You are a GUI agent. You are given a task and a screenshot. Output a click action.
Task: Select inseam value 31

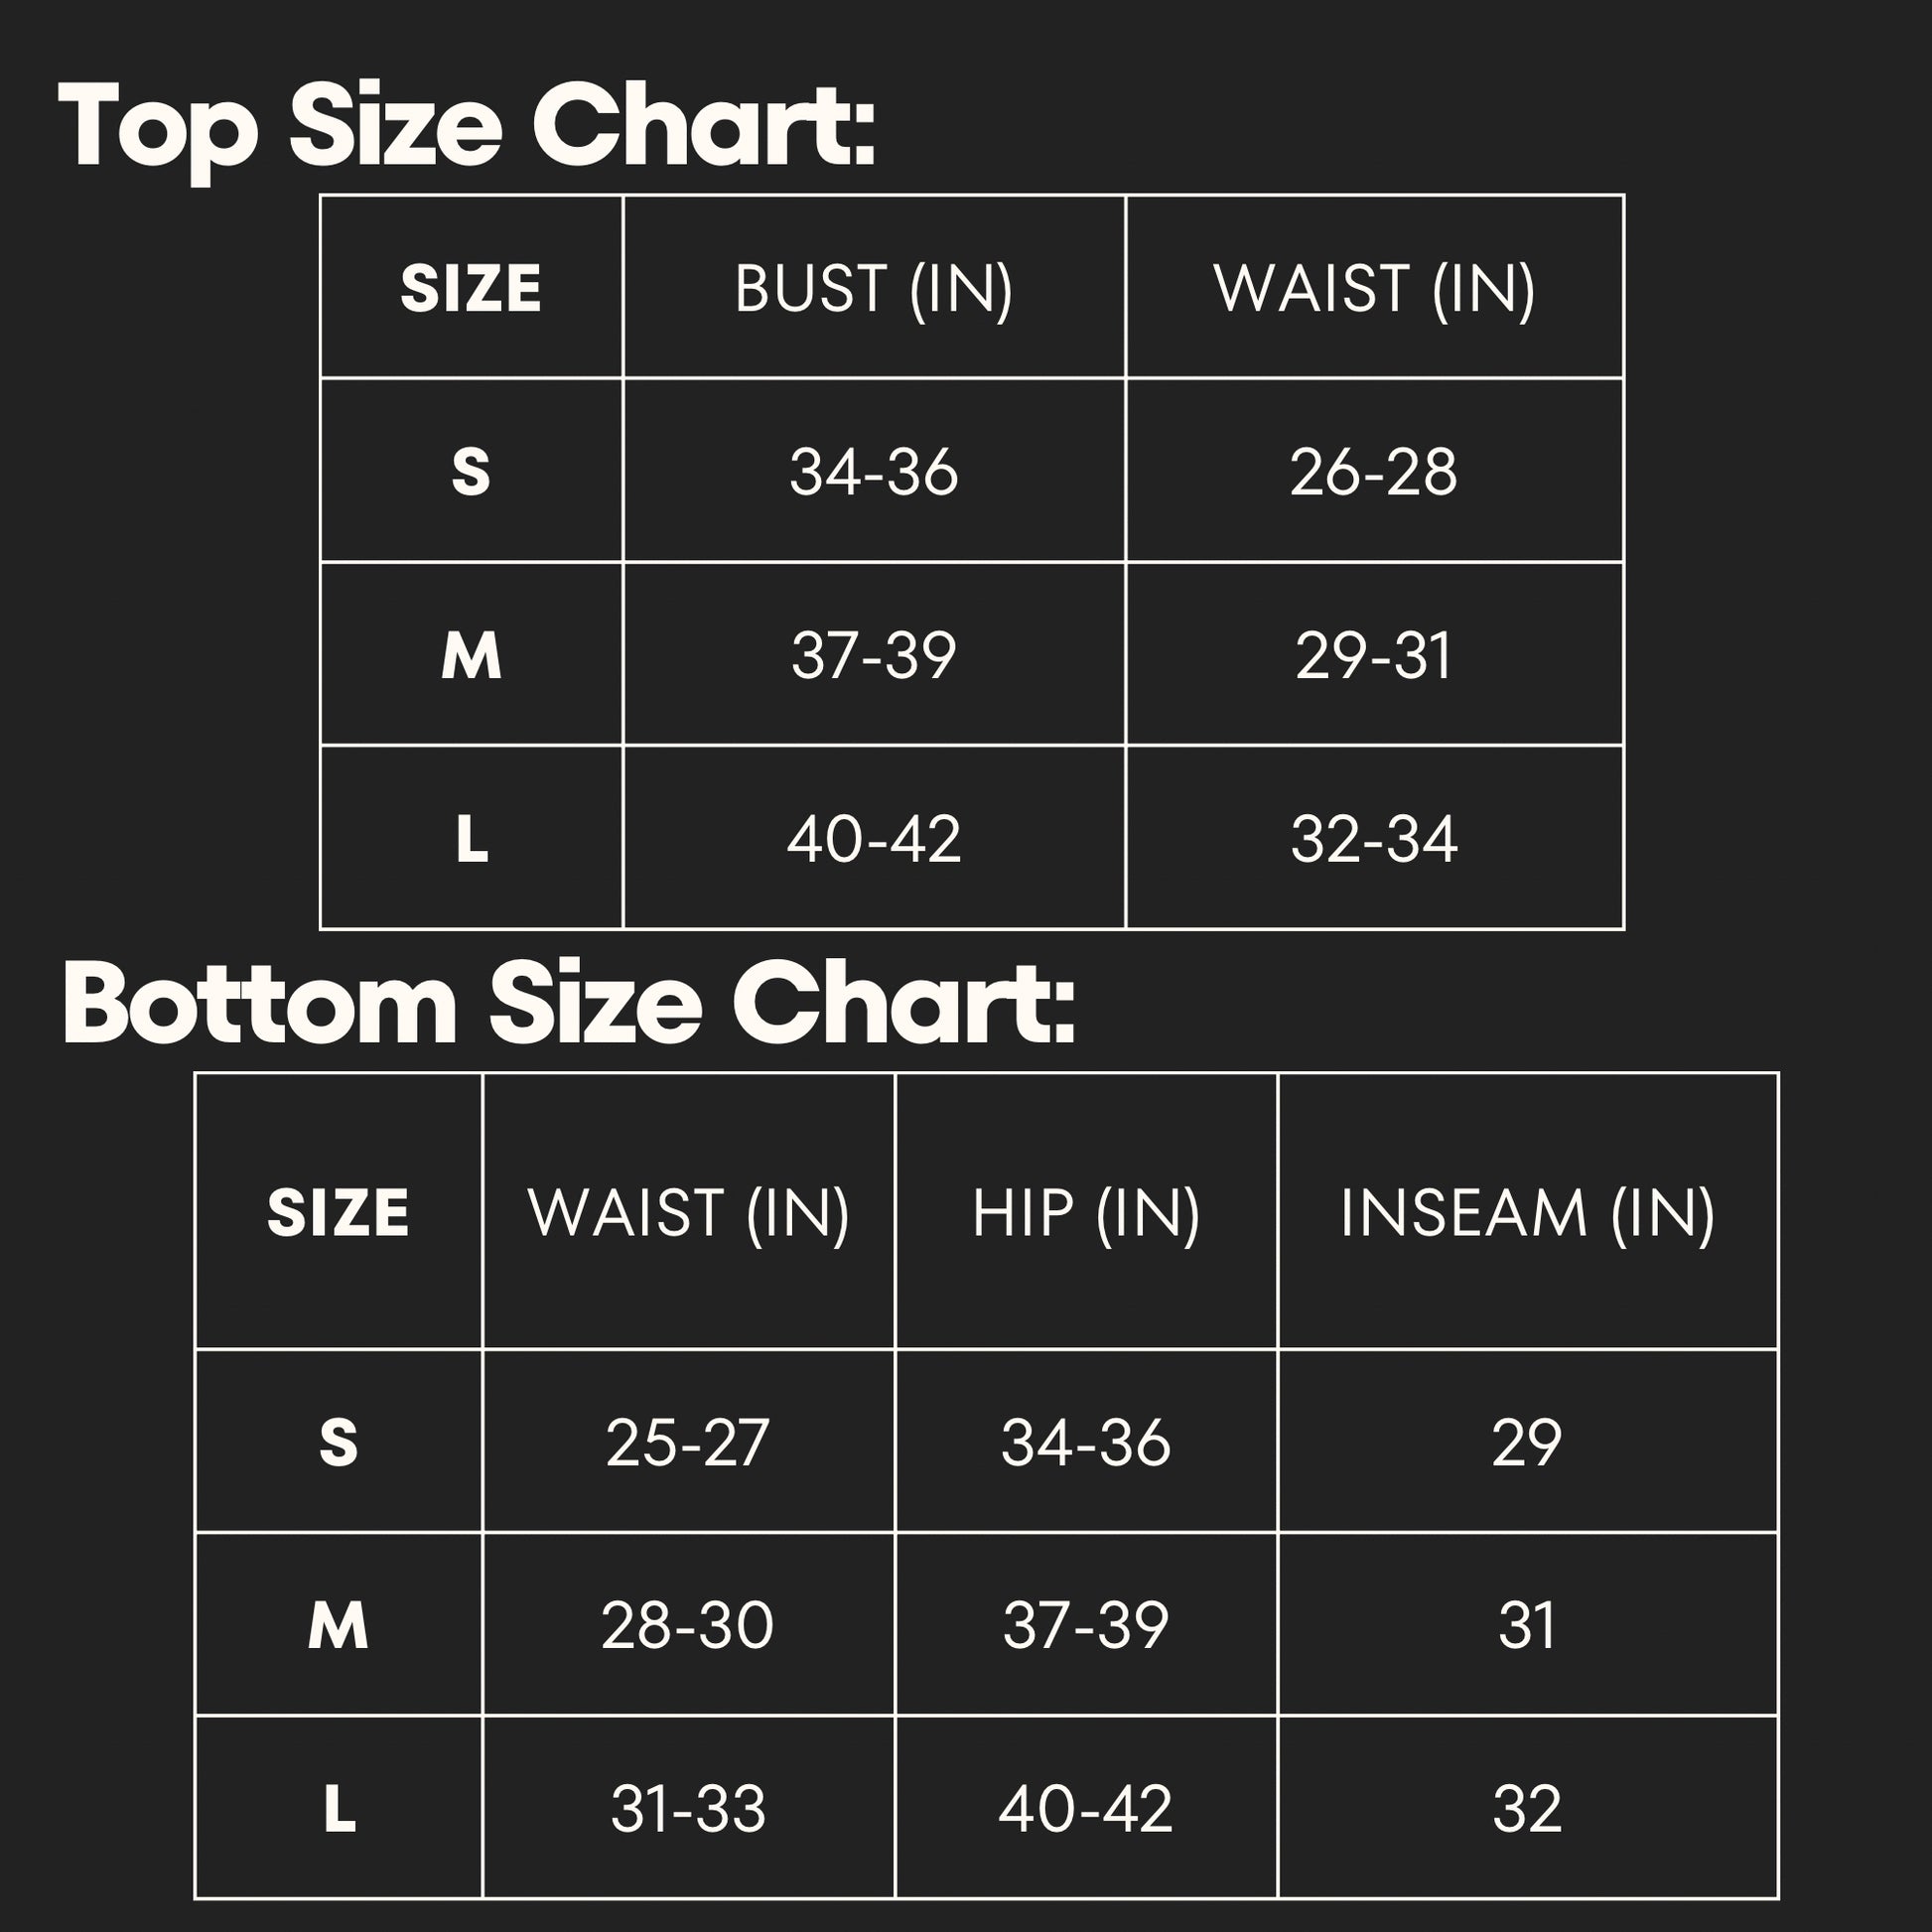coord(1527,1625)
